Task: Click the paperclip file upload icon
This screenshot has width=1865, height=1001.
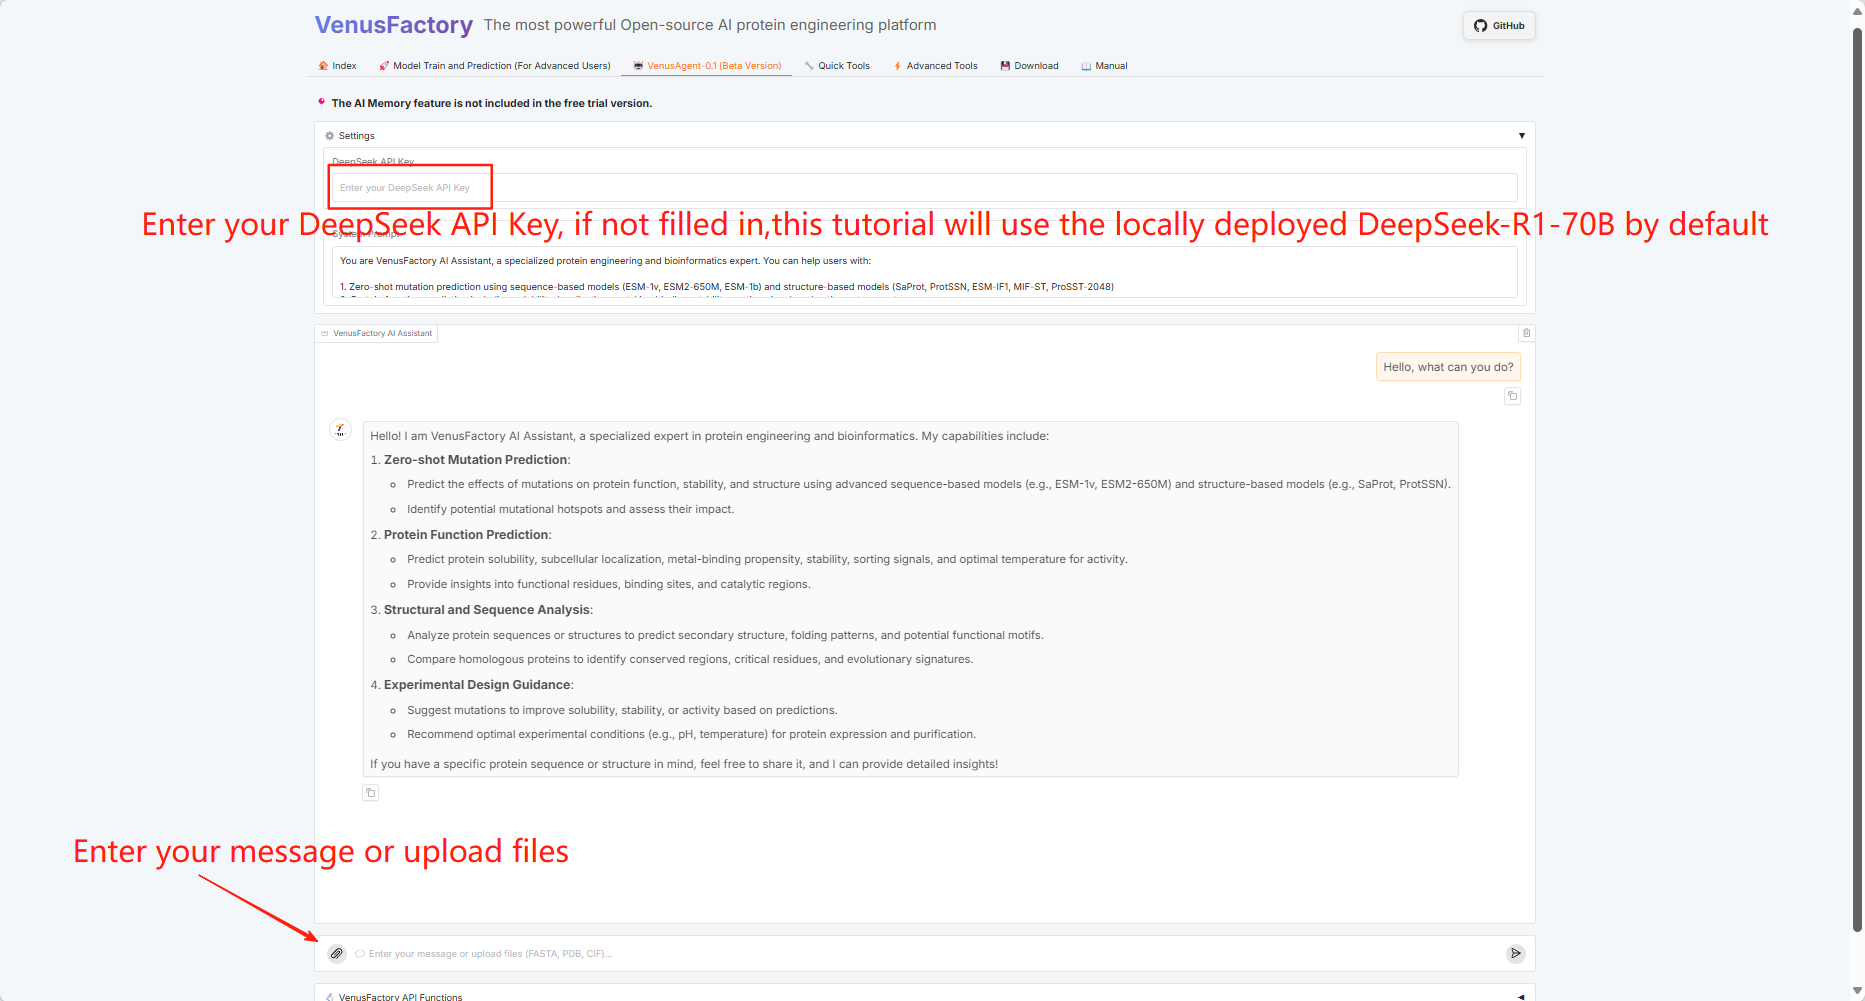Action: (337, 954)
